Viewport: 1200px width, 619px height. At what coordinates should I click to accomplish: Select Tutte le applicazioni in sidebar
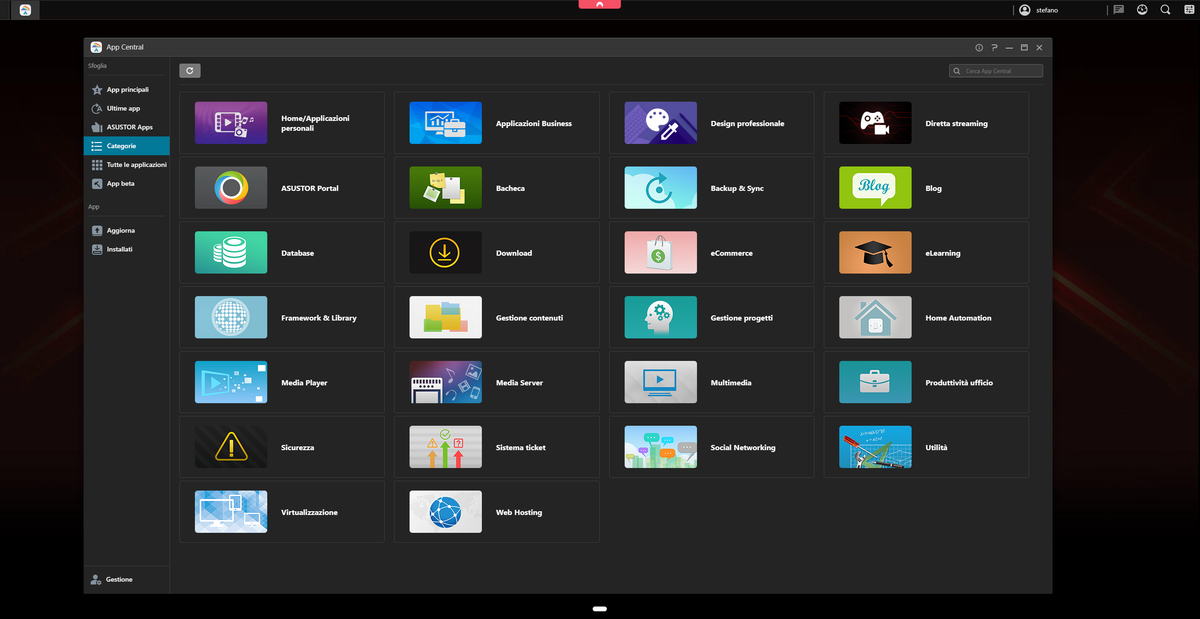pyautogui.click(x=127, y=164)
